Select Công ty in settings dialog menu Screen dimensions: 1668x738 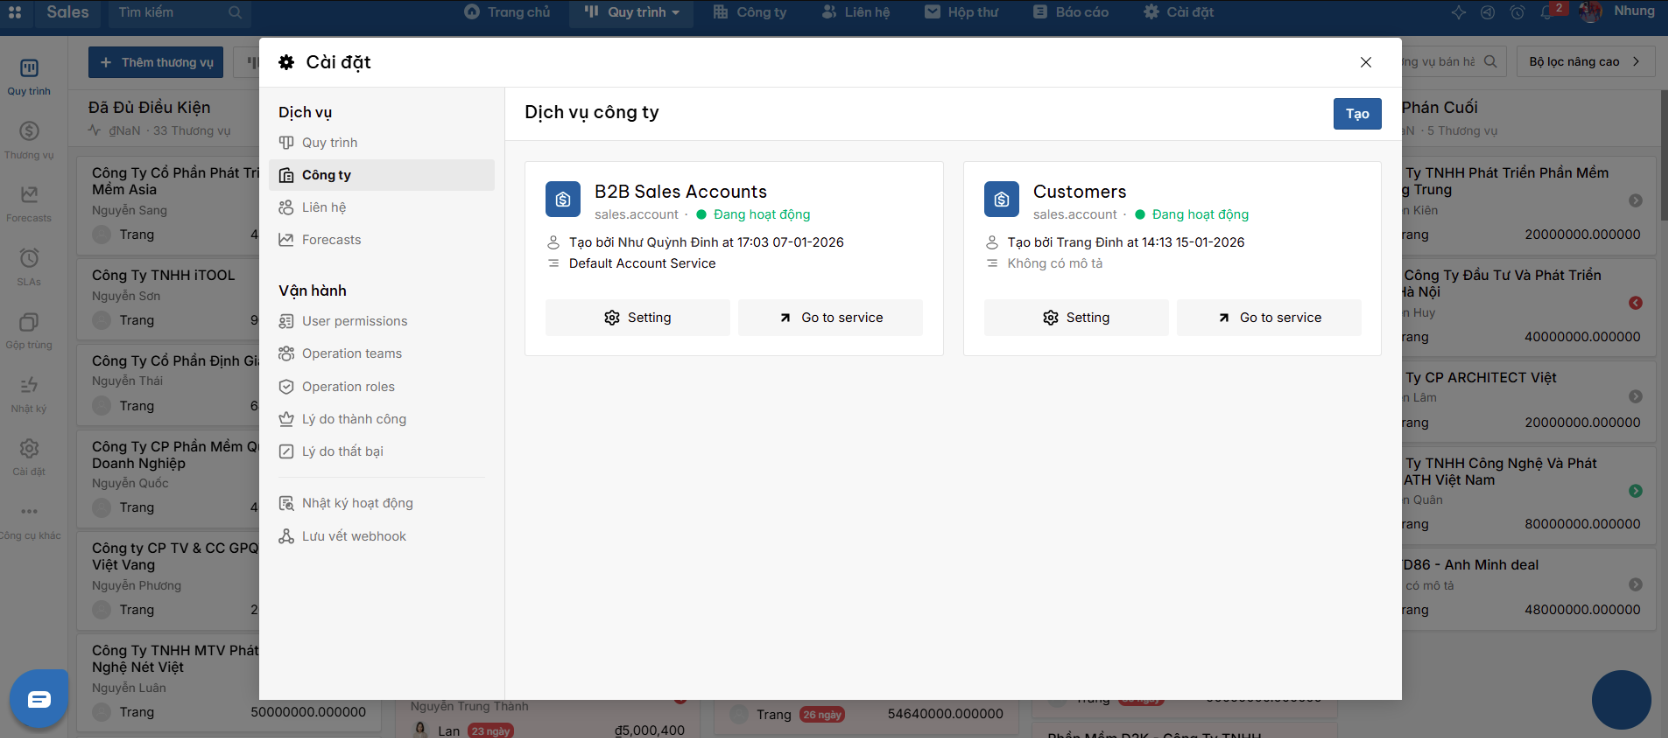pyautogui.click(x=382, y=175)
